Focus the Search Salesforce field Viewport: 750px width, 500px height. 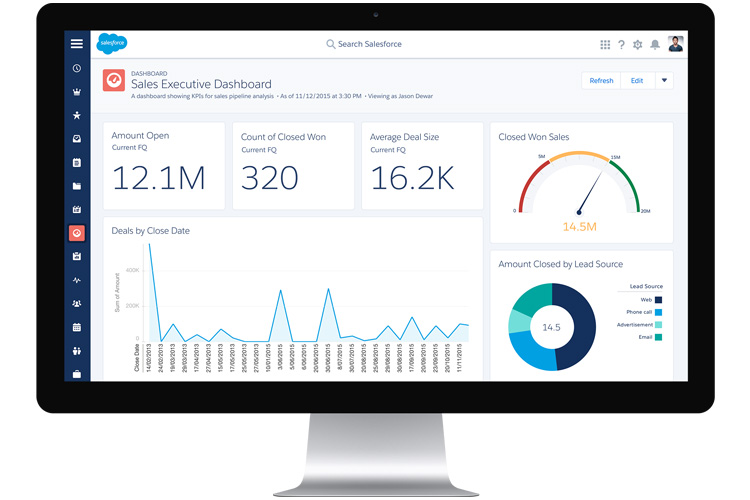click(x=364, y=44)
